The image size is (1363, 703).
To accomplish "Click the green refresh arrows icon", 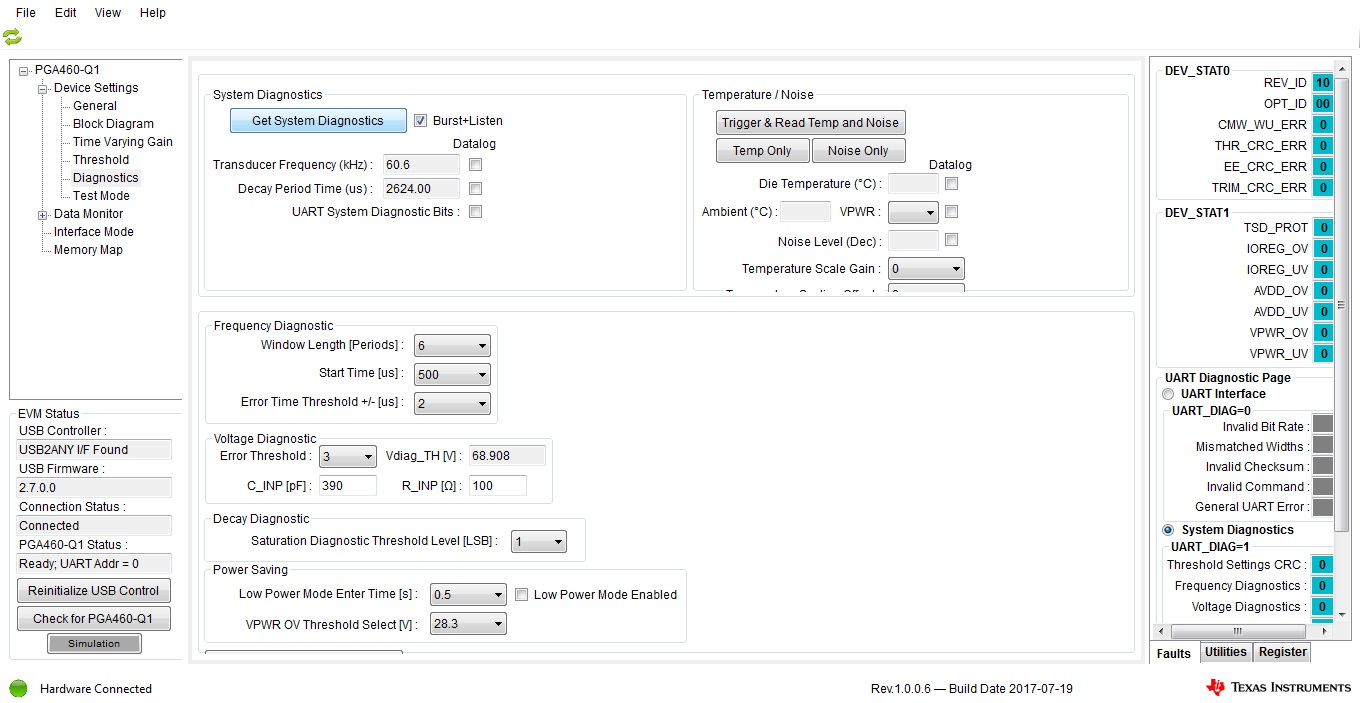I will (12, 37).
